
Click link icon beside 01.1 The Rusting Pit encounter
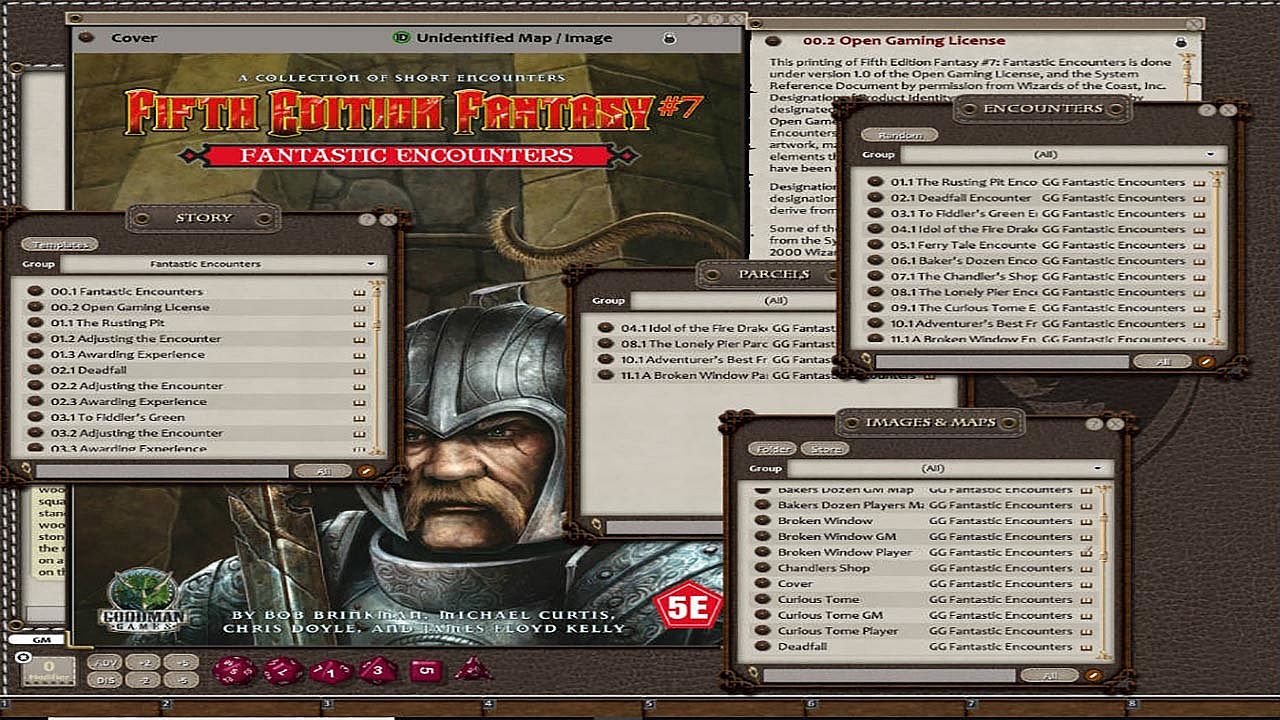875,182
